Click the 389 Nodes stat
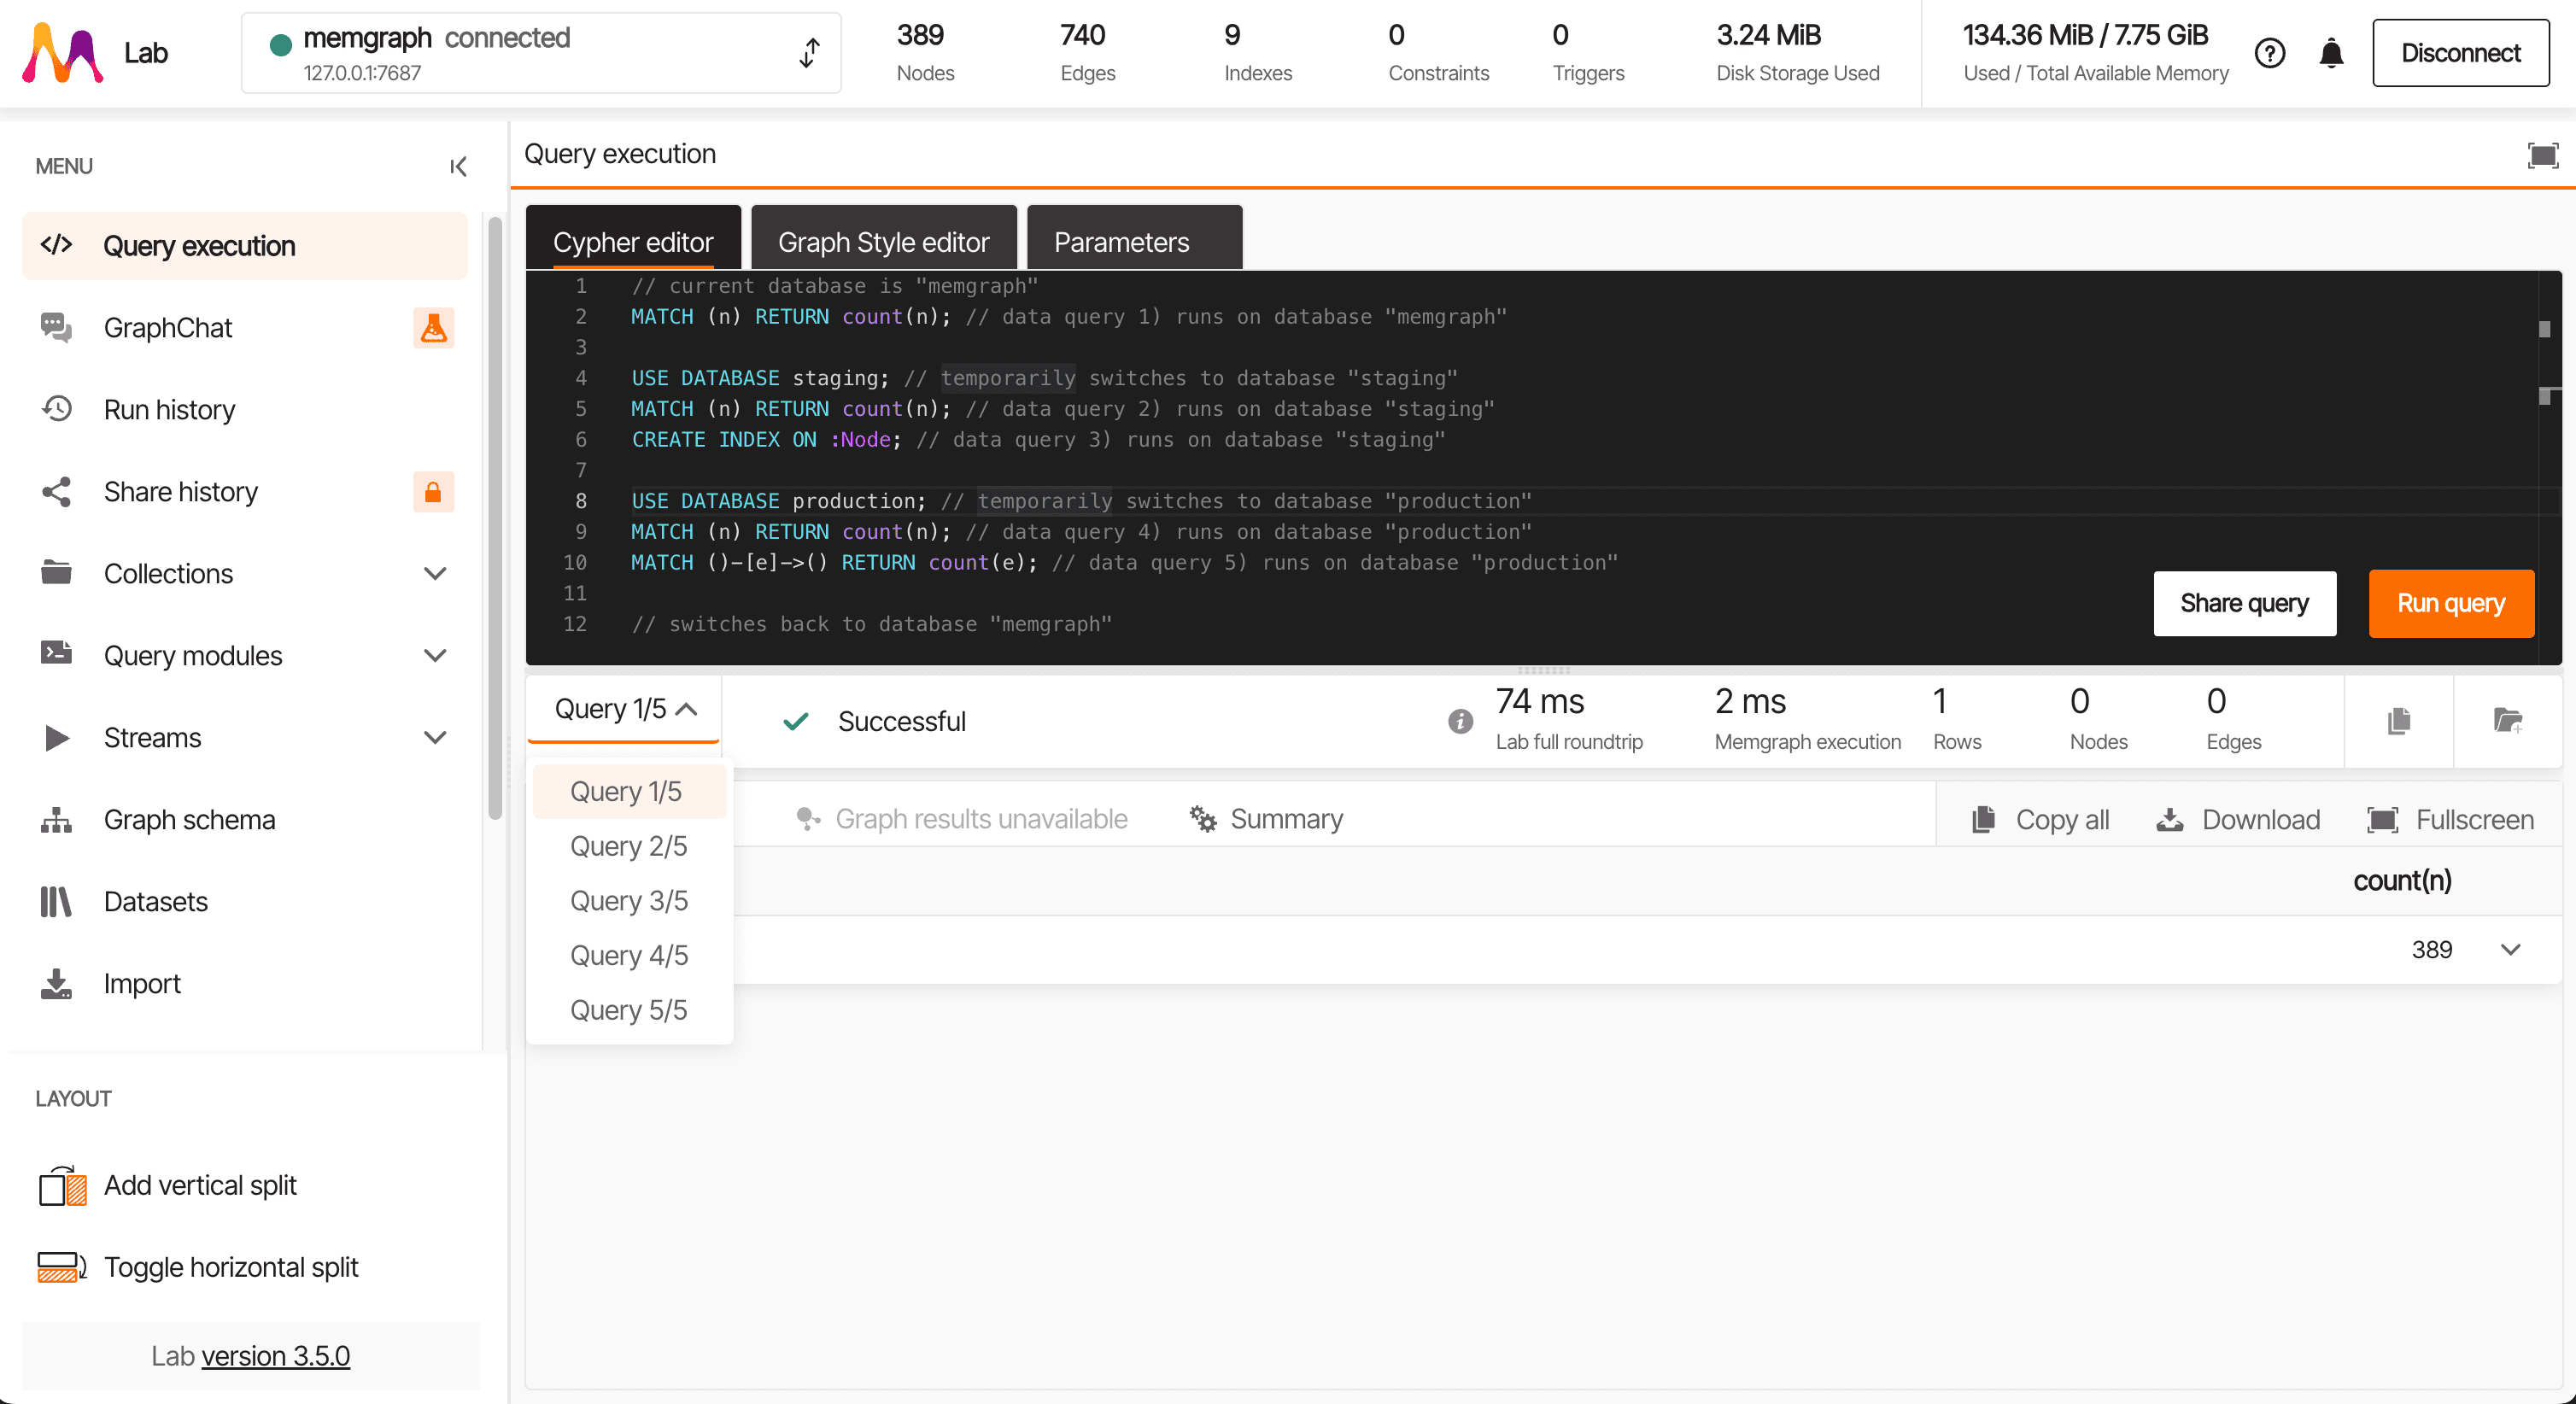 (x=925, y=53)
